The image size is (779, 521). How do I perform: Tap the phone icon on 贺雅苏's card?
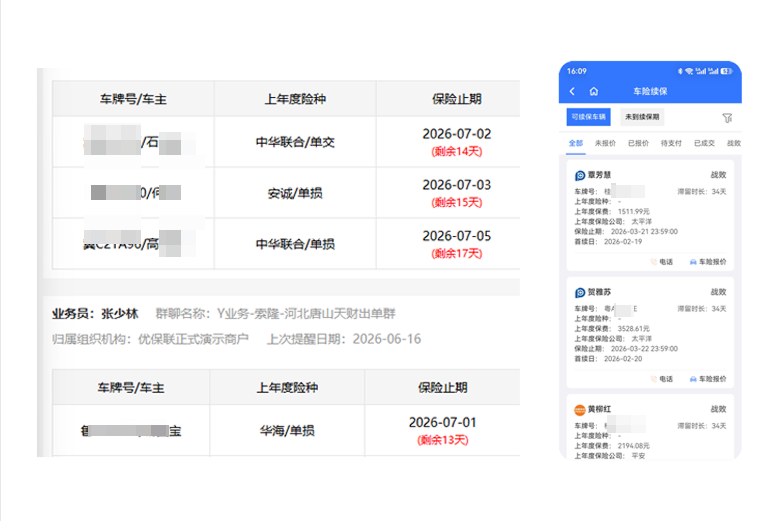(x=654, y=379)
